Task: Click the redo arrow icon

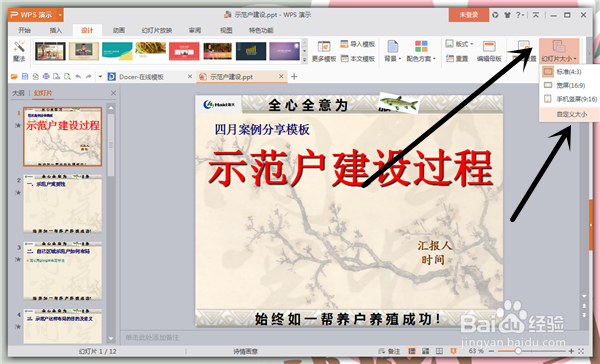Action: 88,77
